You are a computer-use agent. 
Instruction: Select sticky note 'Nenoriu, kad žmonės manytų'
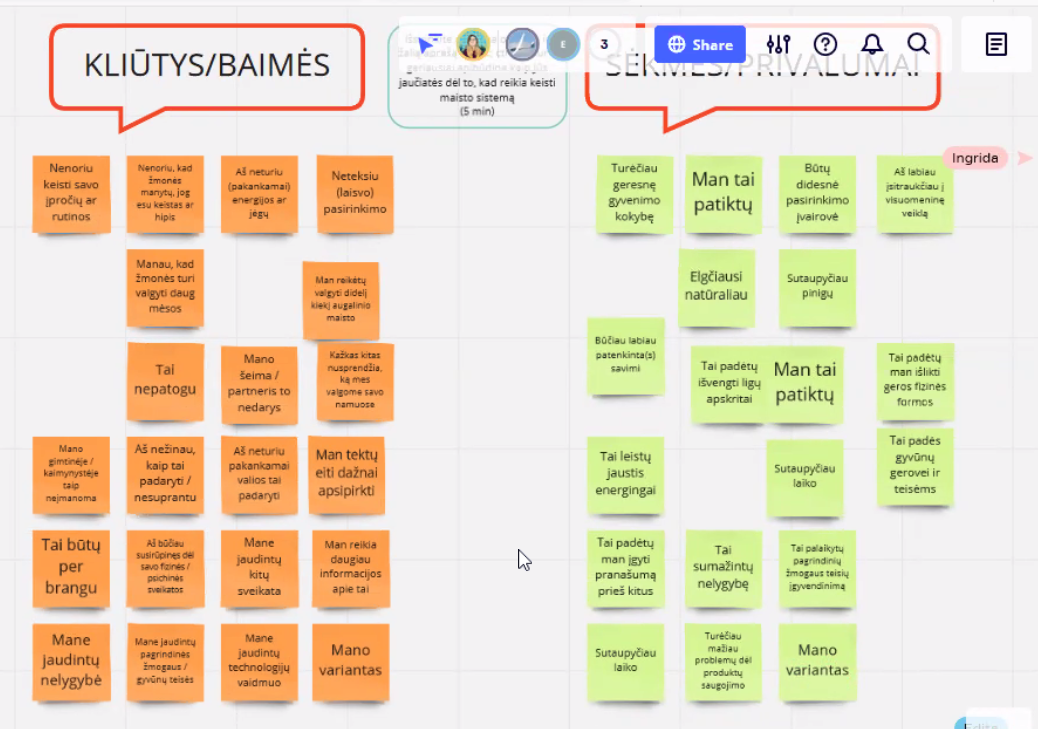(165, 193)
